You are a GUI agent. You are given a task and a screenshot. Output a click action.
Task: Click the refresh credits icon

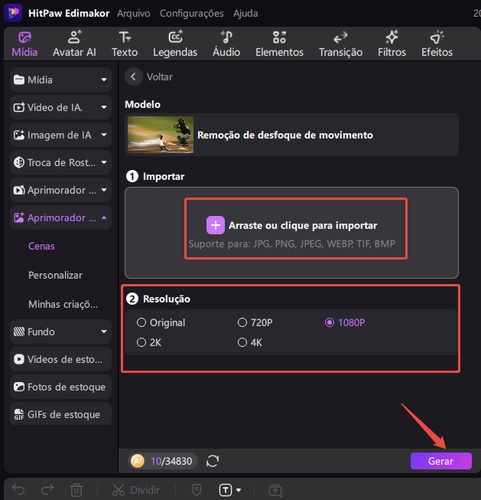[x=212, y=461]
